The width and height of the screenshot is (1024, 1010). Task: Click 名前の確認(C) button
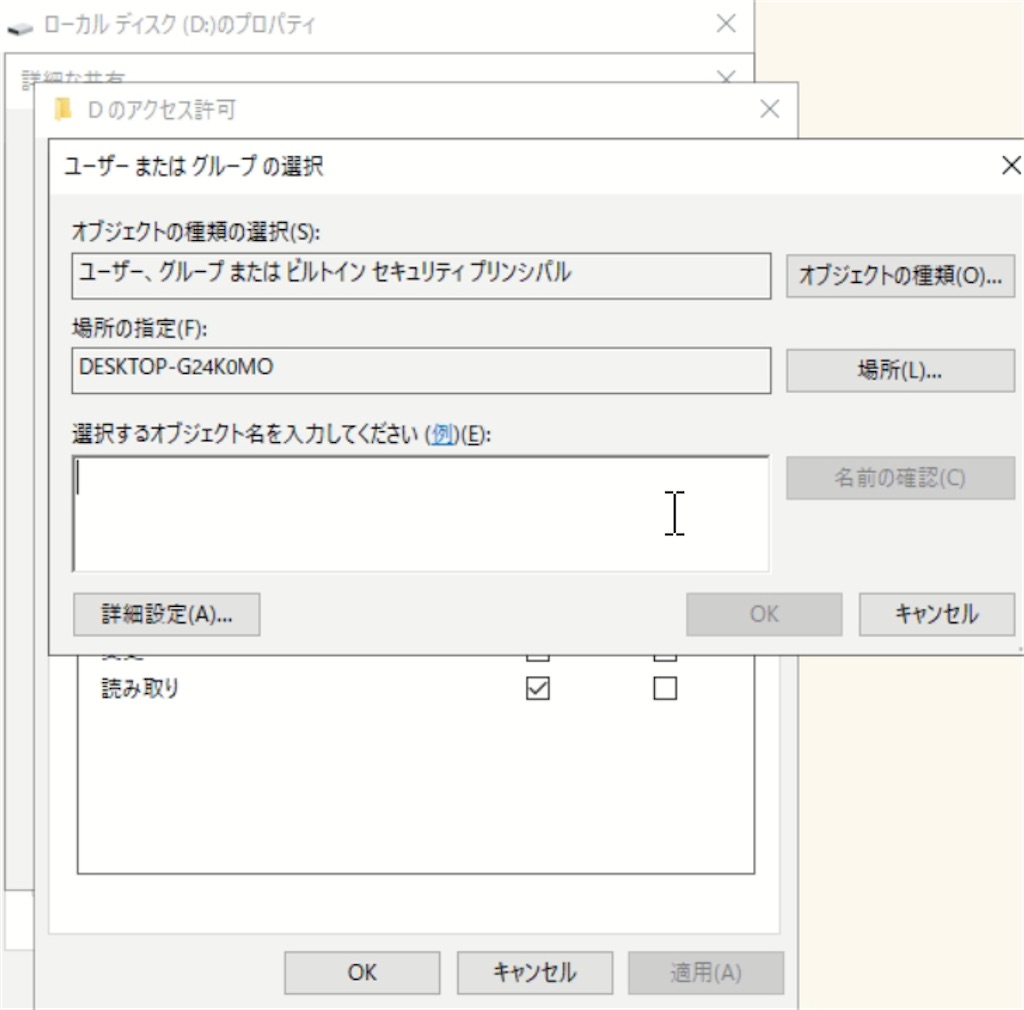[x=900, y=478]
